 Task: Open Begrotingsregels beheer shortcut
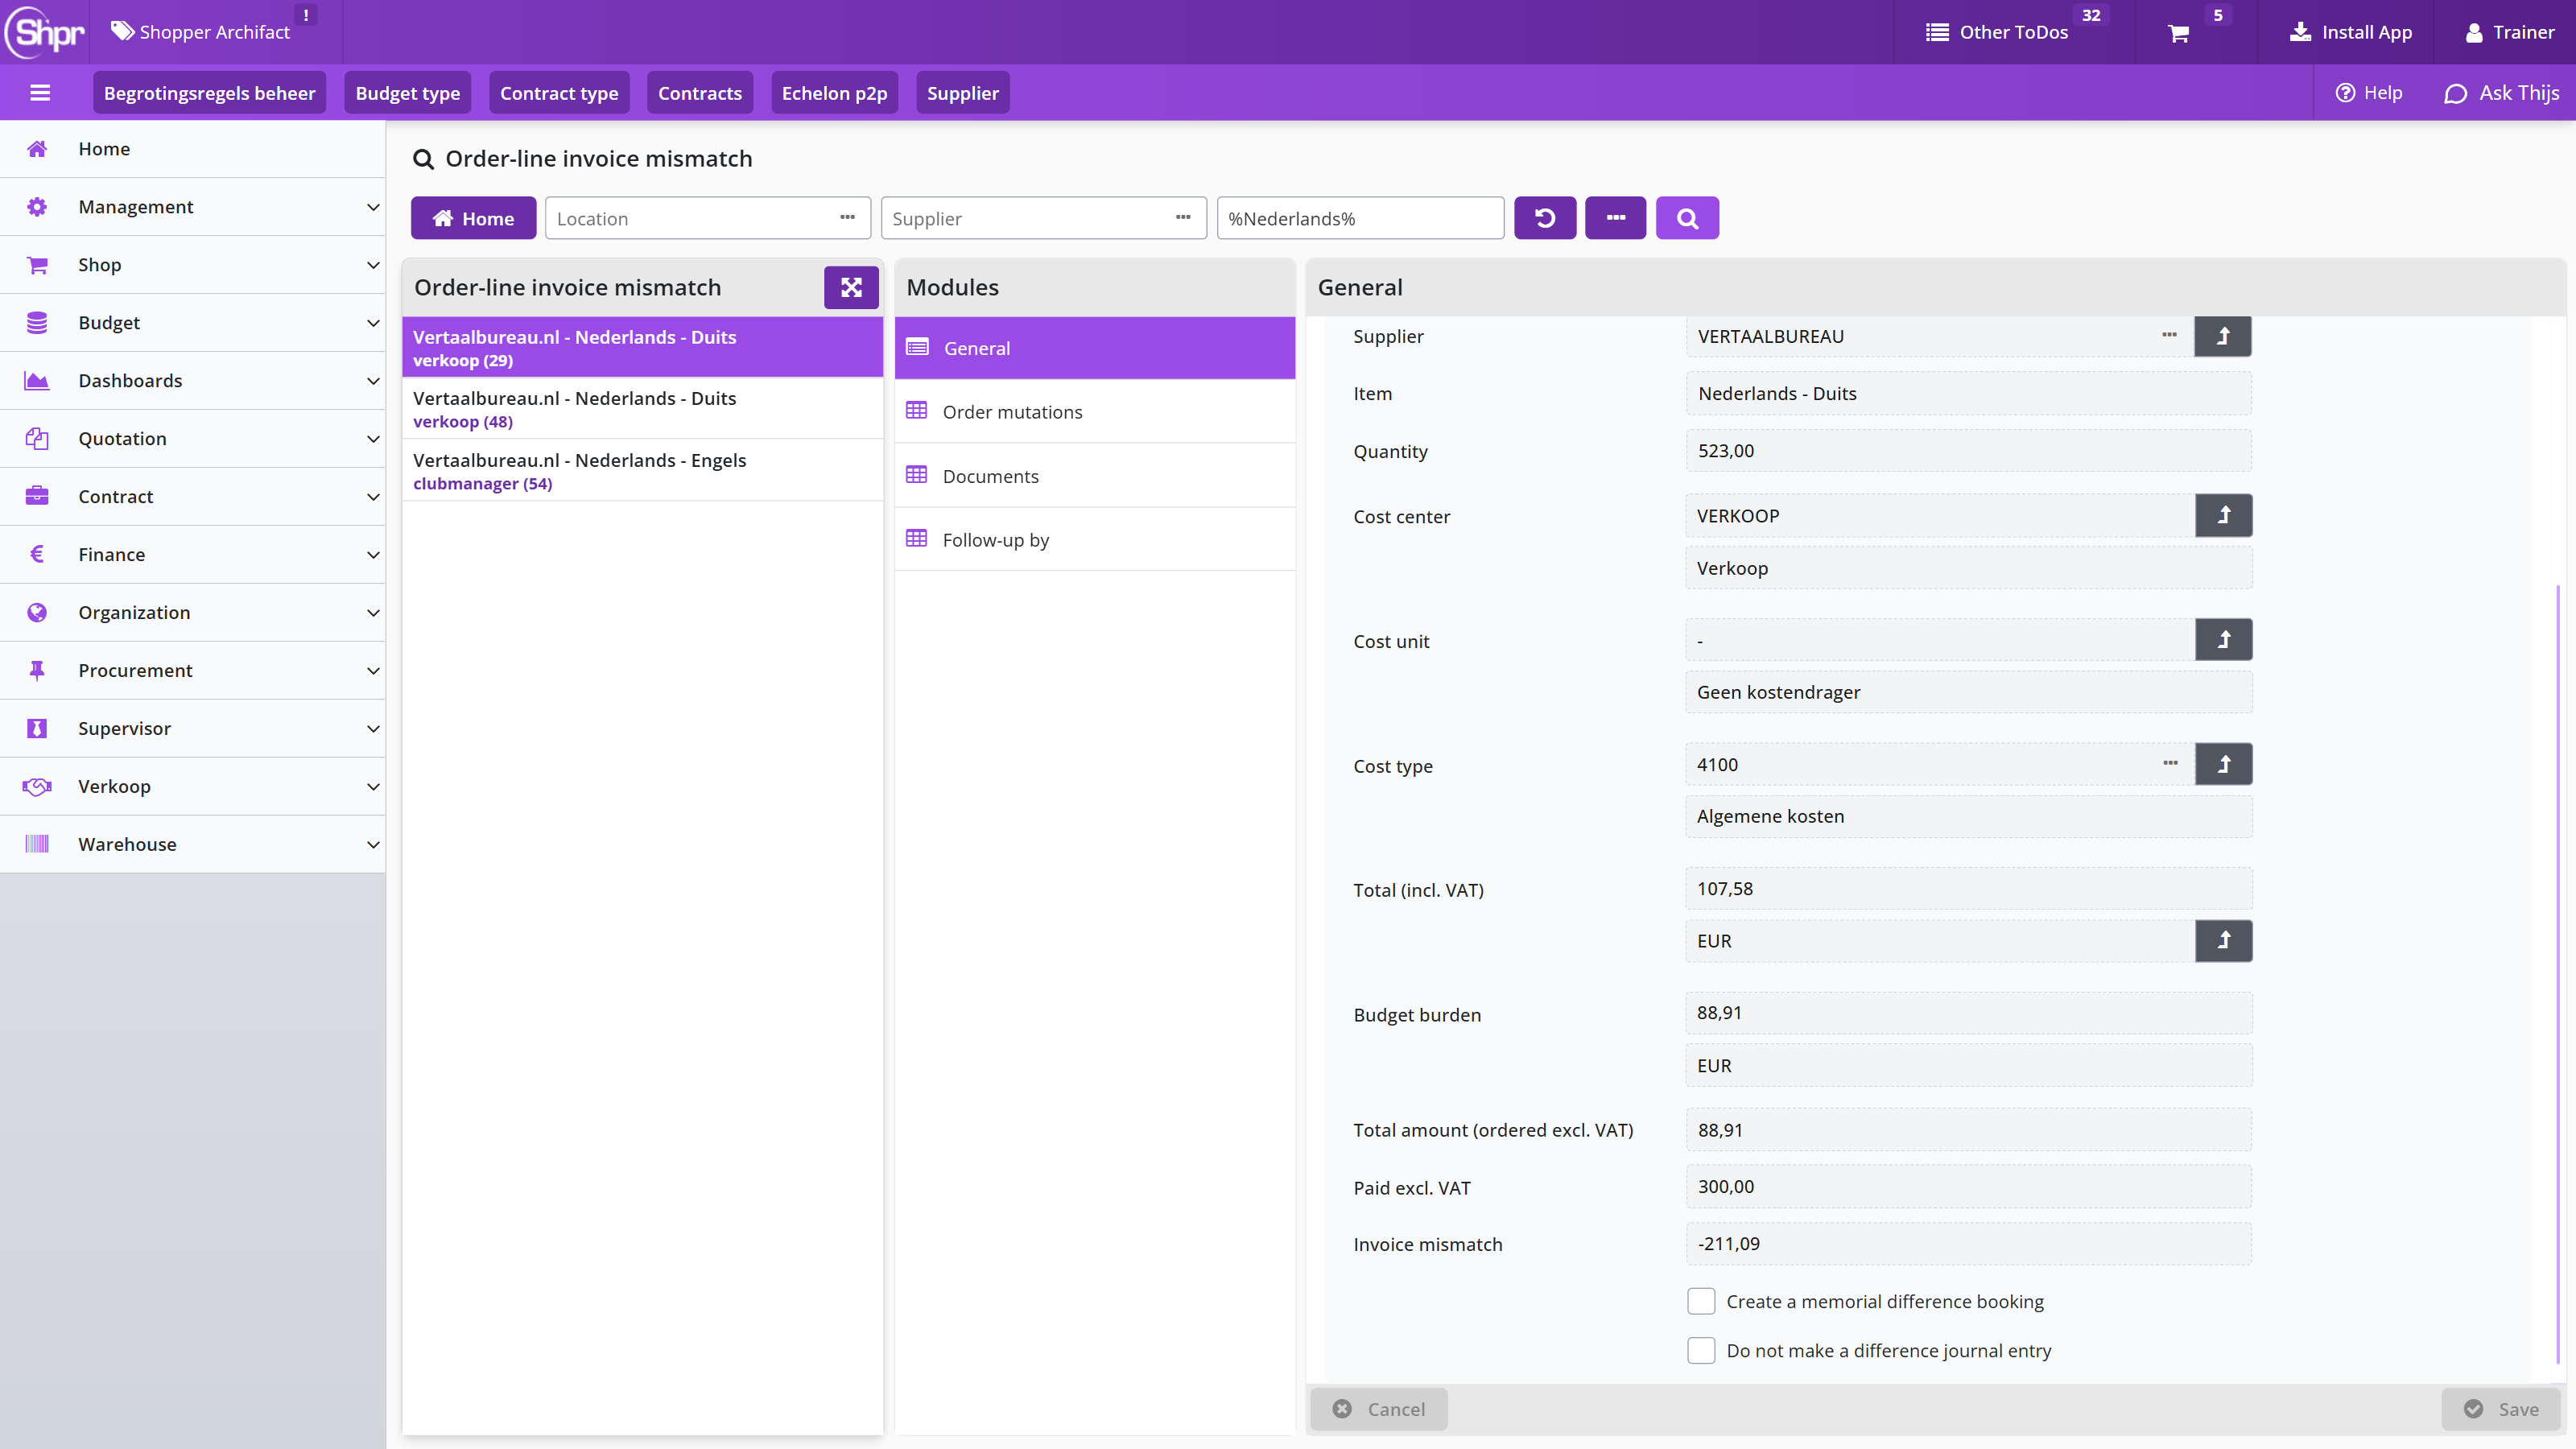209,93
